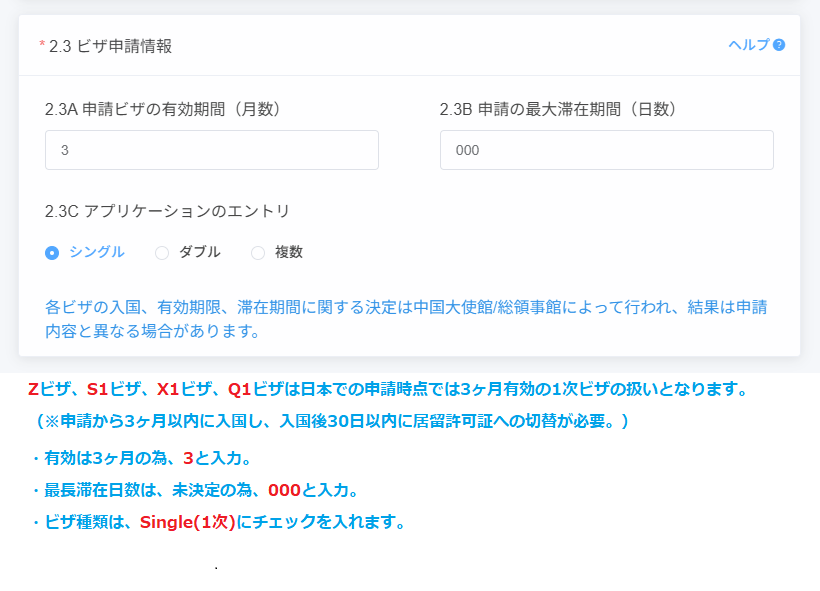This screenshot has width=820, height=591.
Task: Click the blue embassy decision notice text
Action: pos(406,319)
